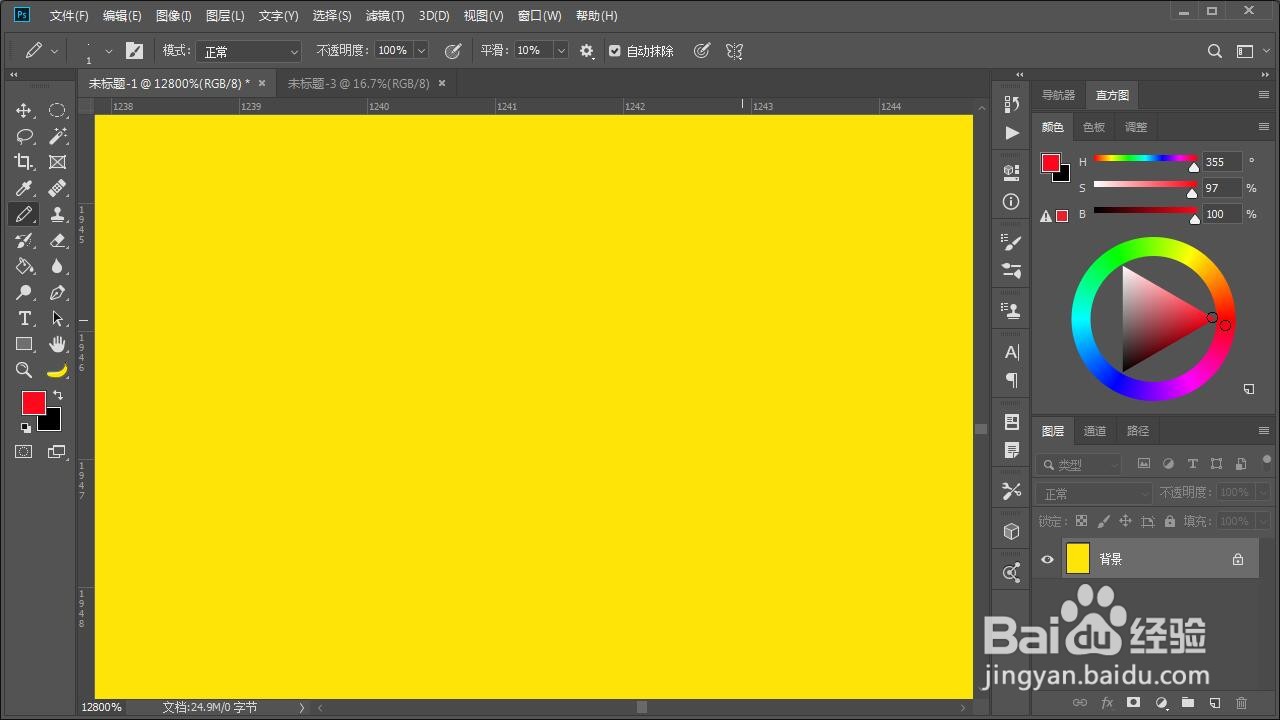This screenshot has width=1280, height=720.
Task: Click the delete layer trash button
Action: pyautogui.click(x=1242, y=703)
